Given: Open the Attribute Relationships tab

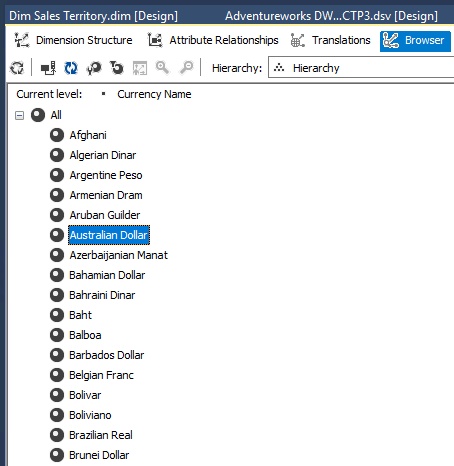Looking at the screenshot, I should click(213, 40).
